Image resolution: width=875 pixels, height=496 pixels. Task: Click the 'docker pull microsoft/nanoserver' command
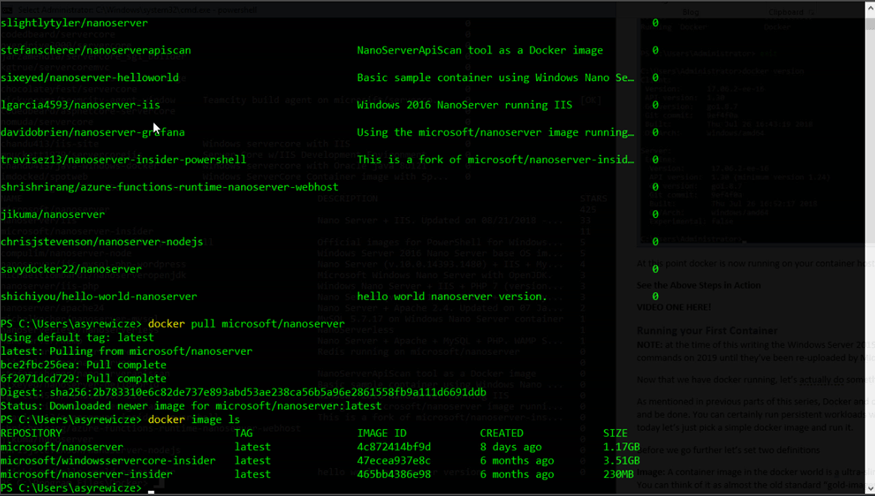(246, 324)
